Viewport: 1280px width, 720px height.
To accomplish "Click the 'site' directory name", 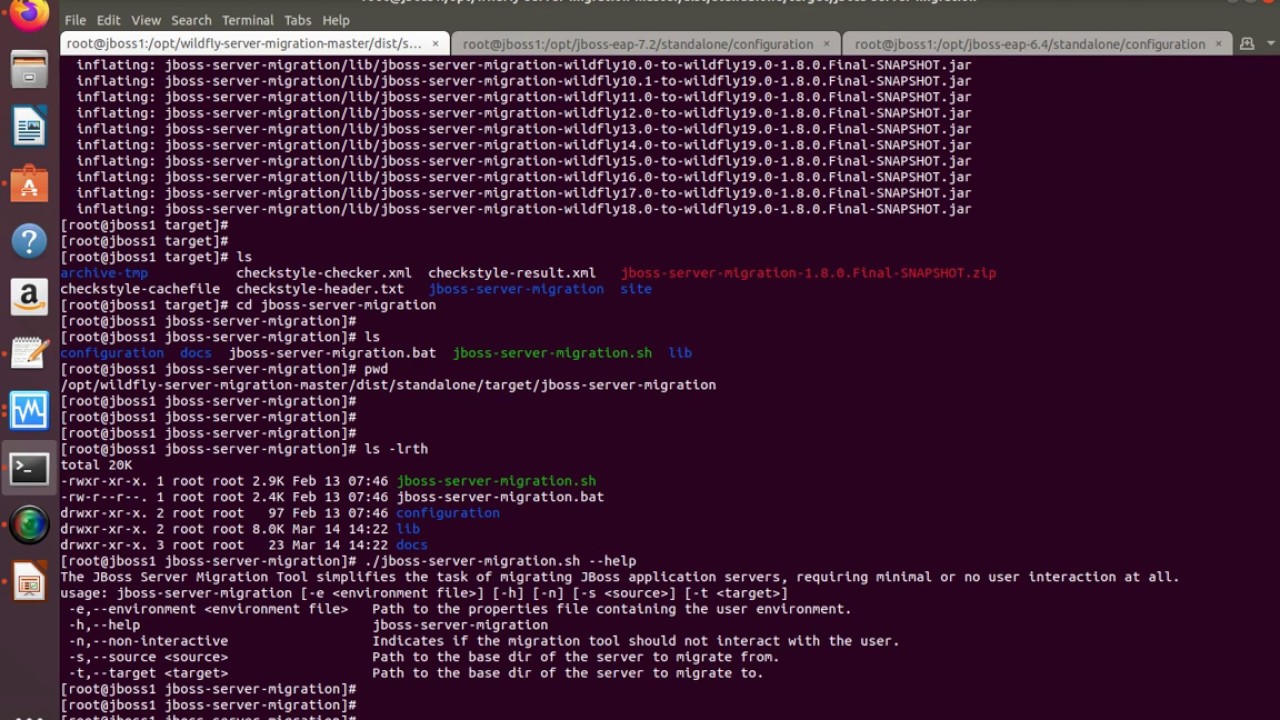I will (636, 289).
